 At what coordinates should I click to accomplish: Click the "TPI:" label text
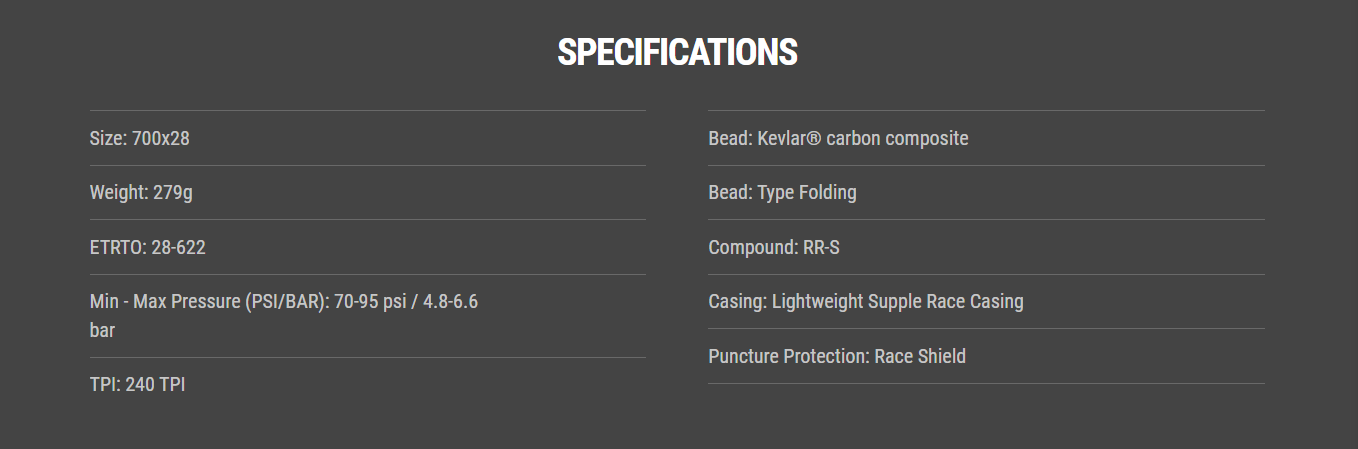(105, 384)
